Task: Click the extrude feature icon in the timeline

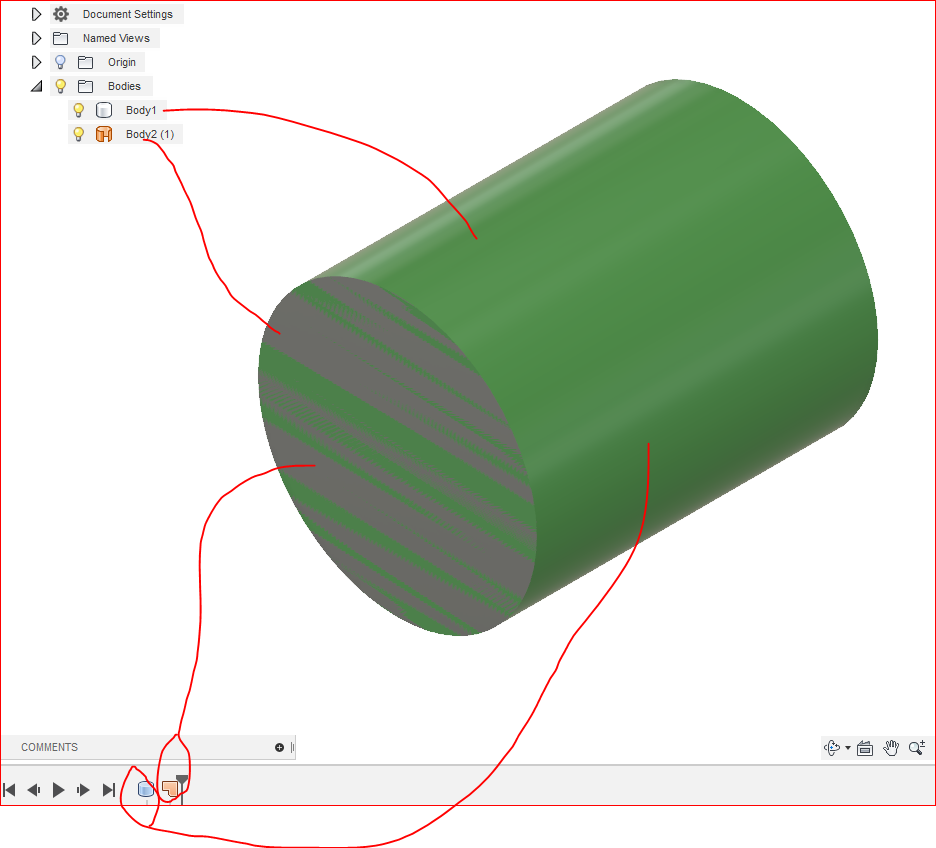Action: (169, 788)
